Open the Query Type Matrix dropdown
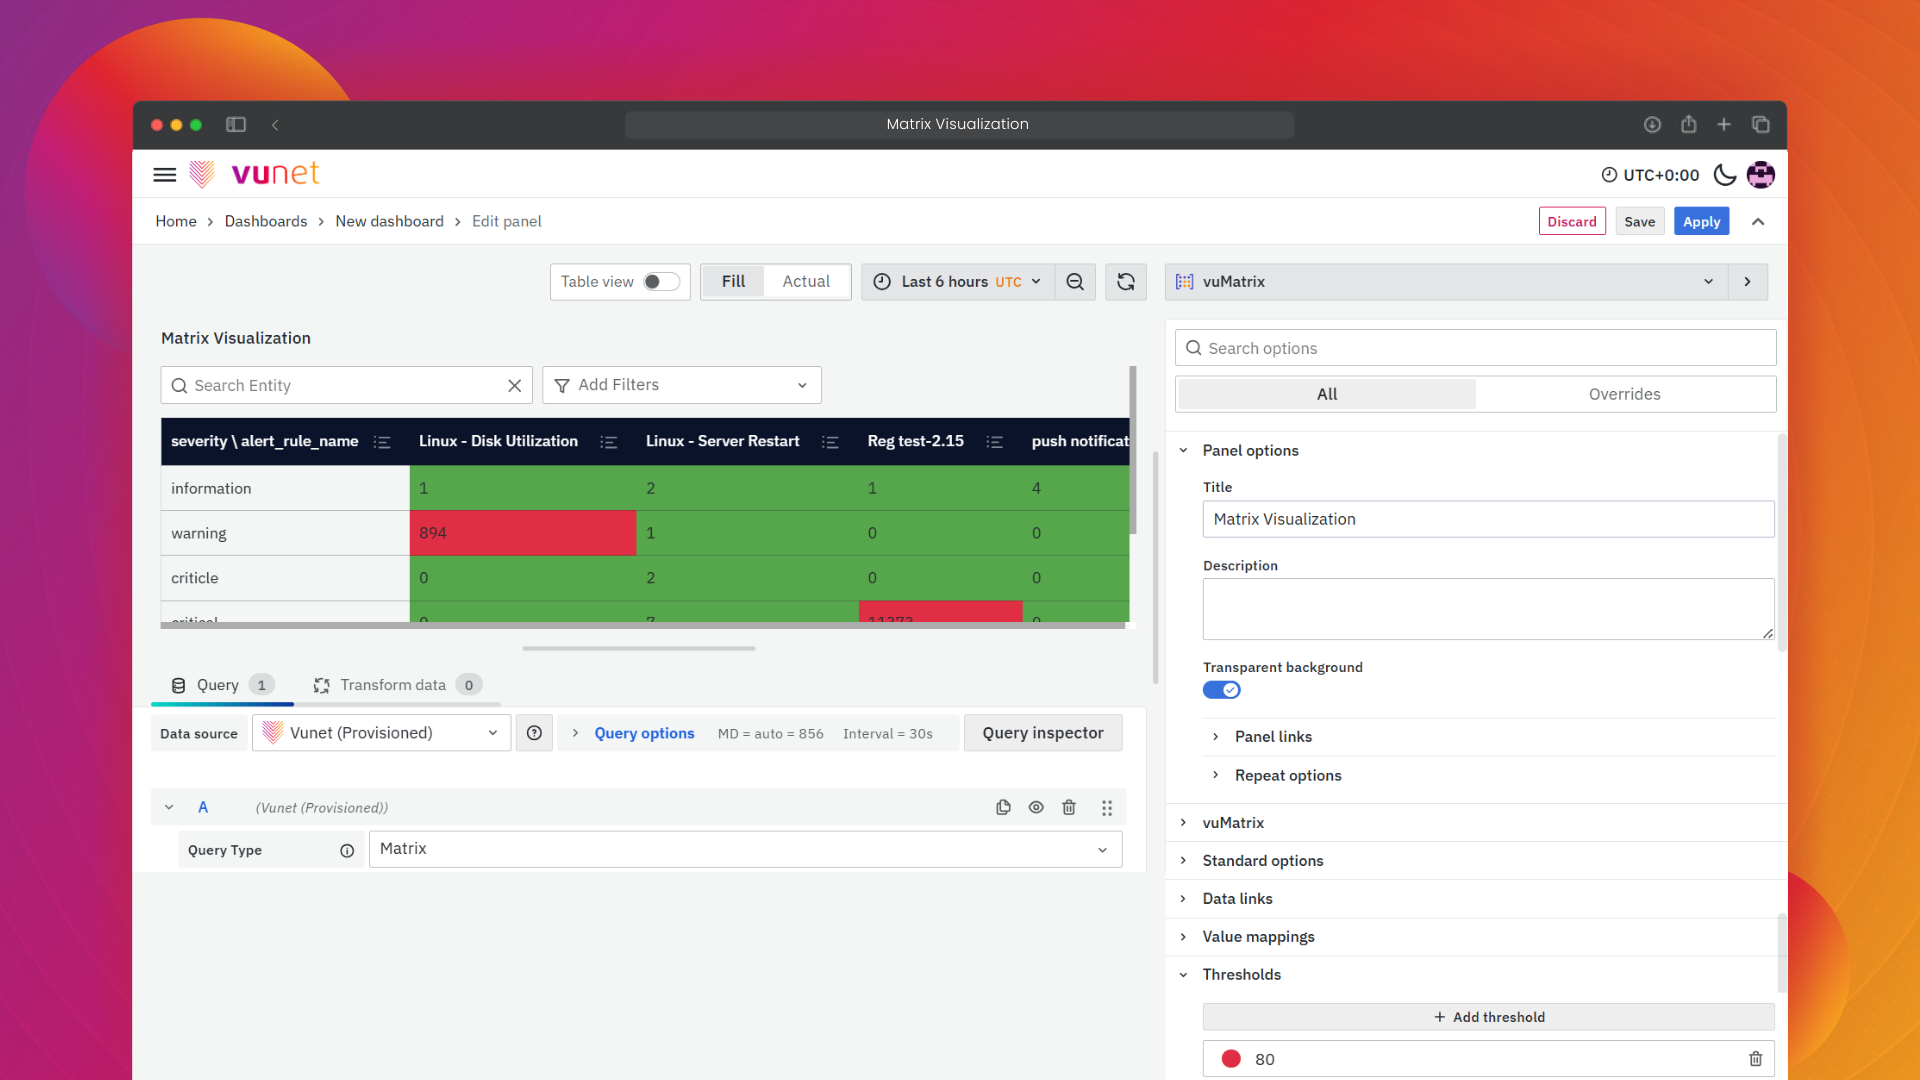Screen dimensions: 1920x1080 745,849
